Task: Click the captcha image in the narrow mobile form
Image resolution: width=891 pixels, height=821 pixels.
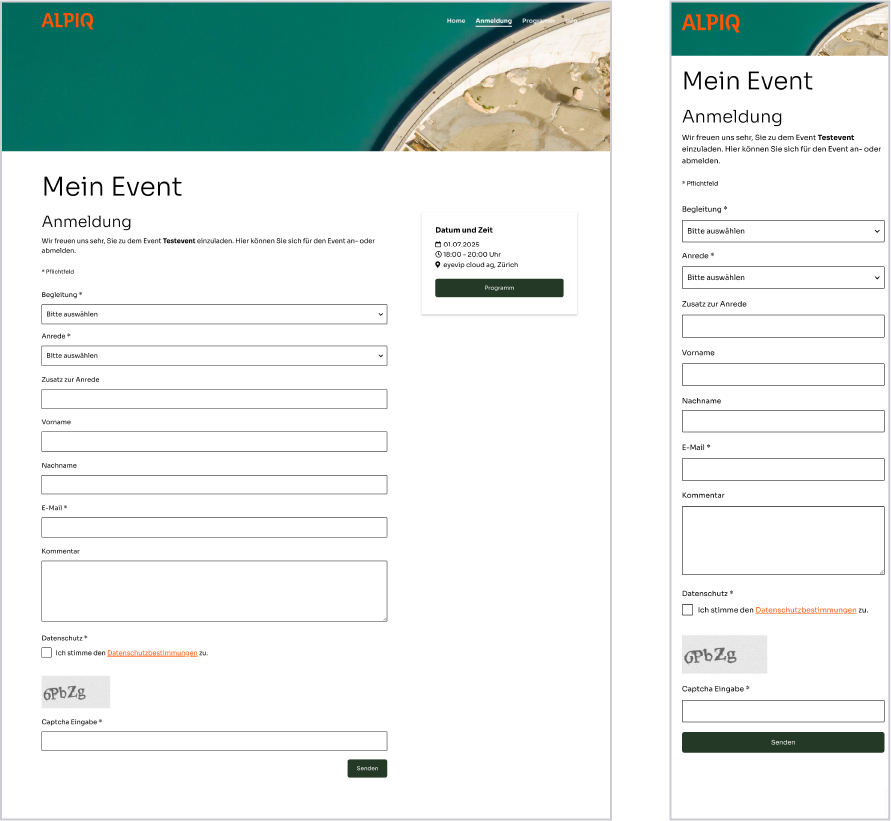Action: (724, 654)
